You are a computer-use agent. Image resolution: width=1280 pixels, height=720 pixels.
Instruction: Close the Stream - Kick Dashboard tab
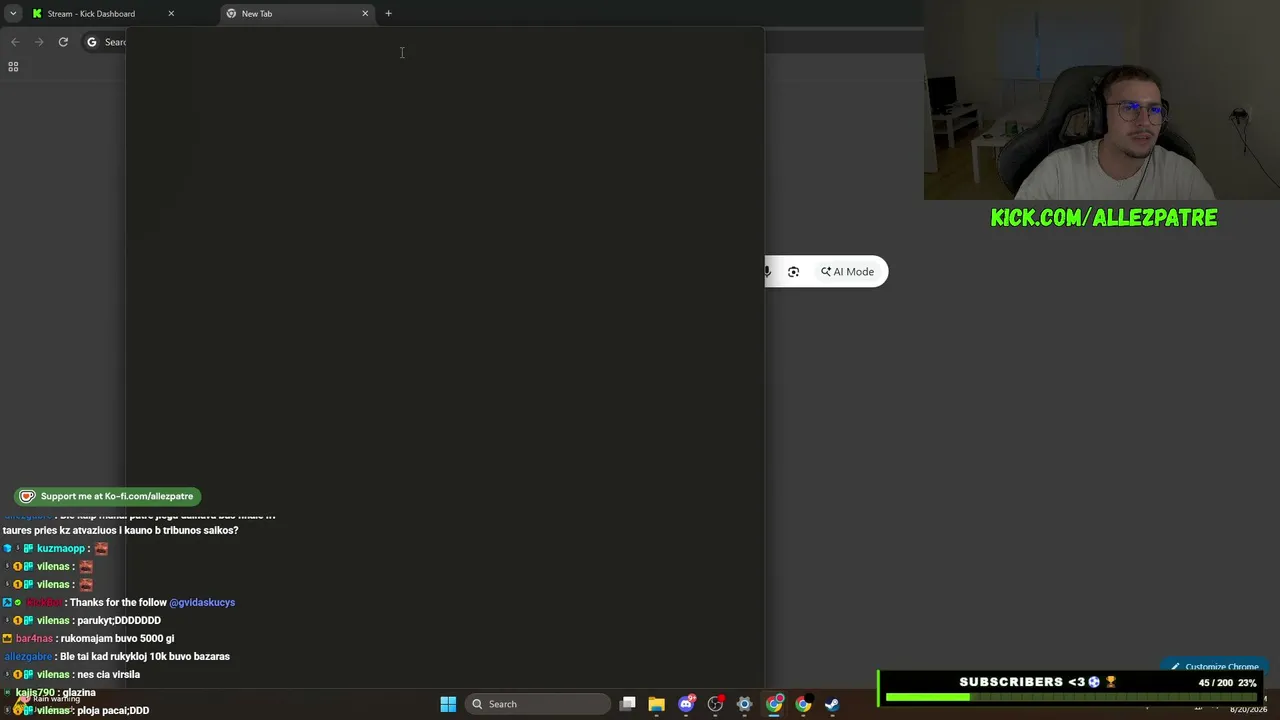tap(171, 13)
